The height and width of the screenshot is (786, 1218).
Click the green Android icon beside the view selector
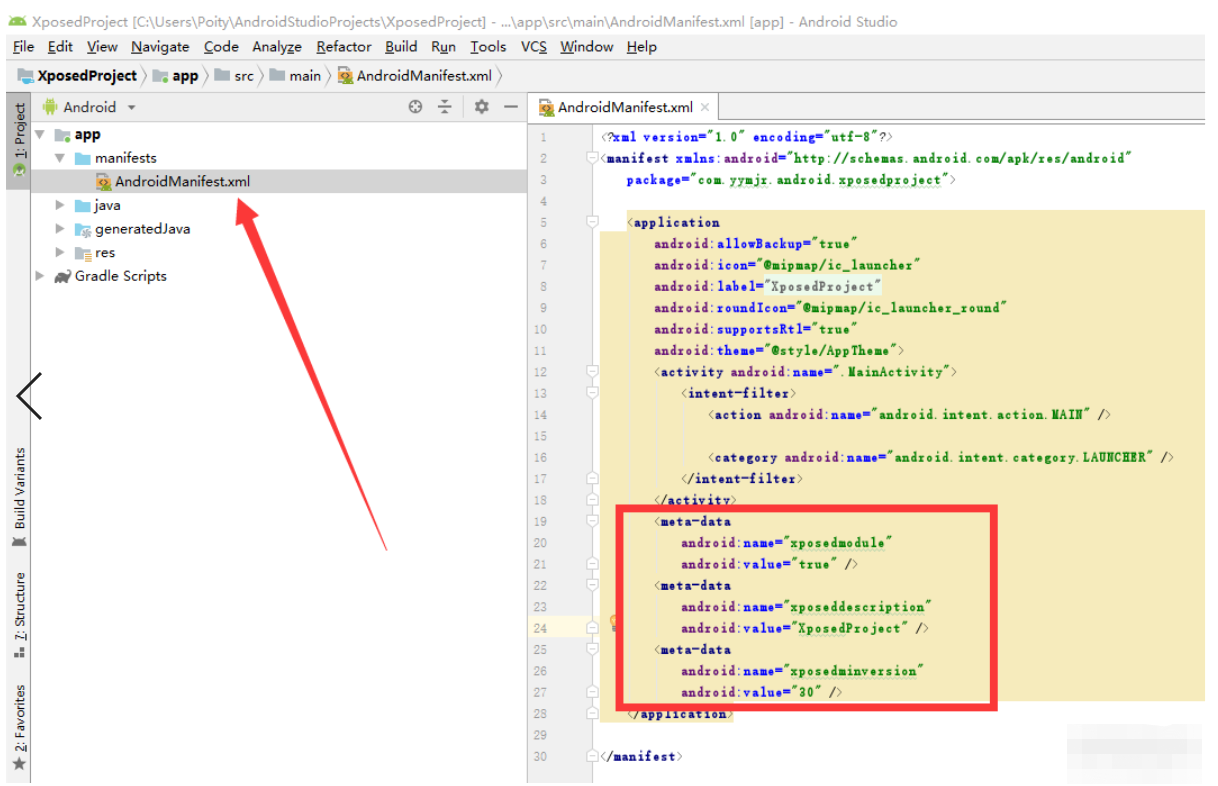tap(50, 107)
